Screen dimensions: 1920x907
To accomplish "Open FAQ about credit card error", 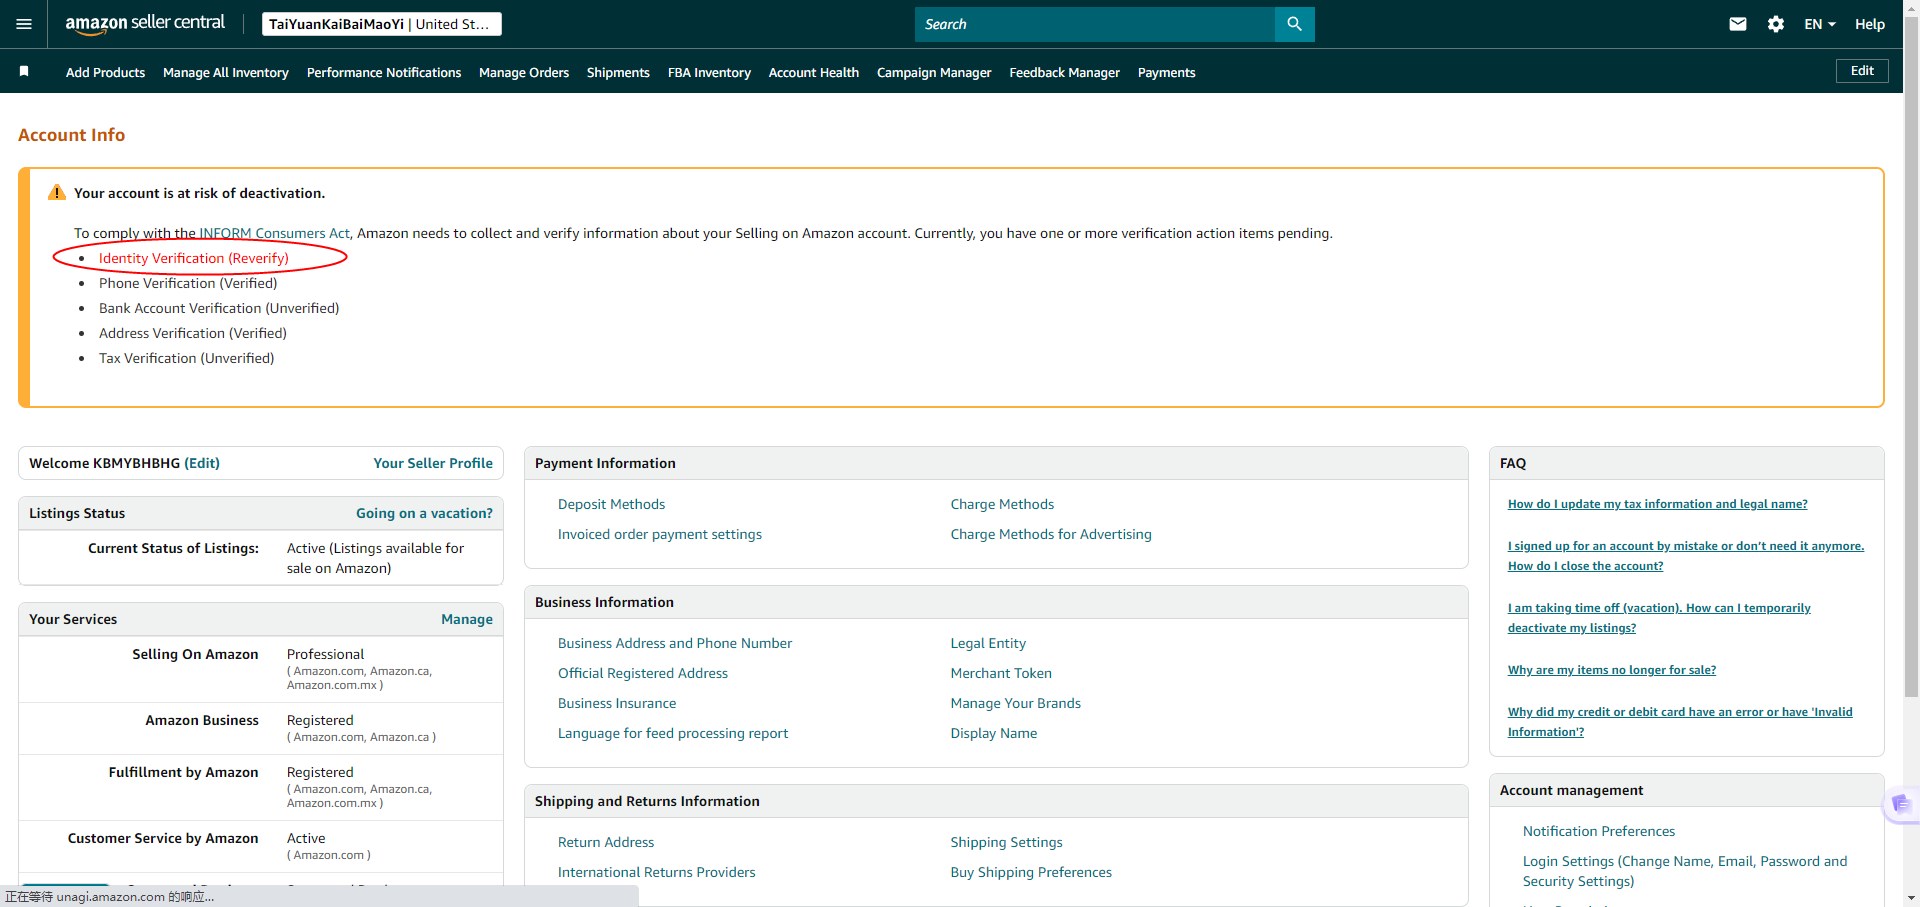I will point(1680,722).
